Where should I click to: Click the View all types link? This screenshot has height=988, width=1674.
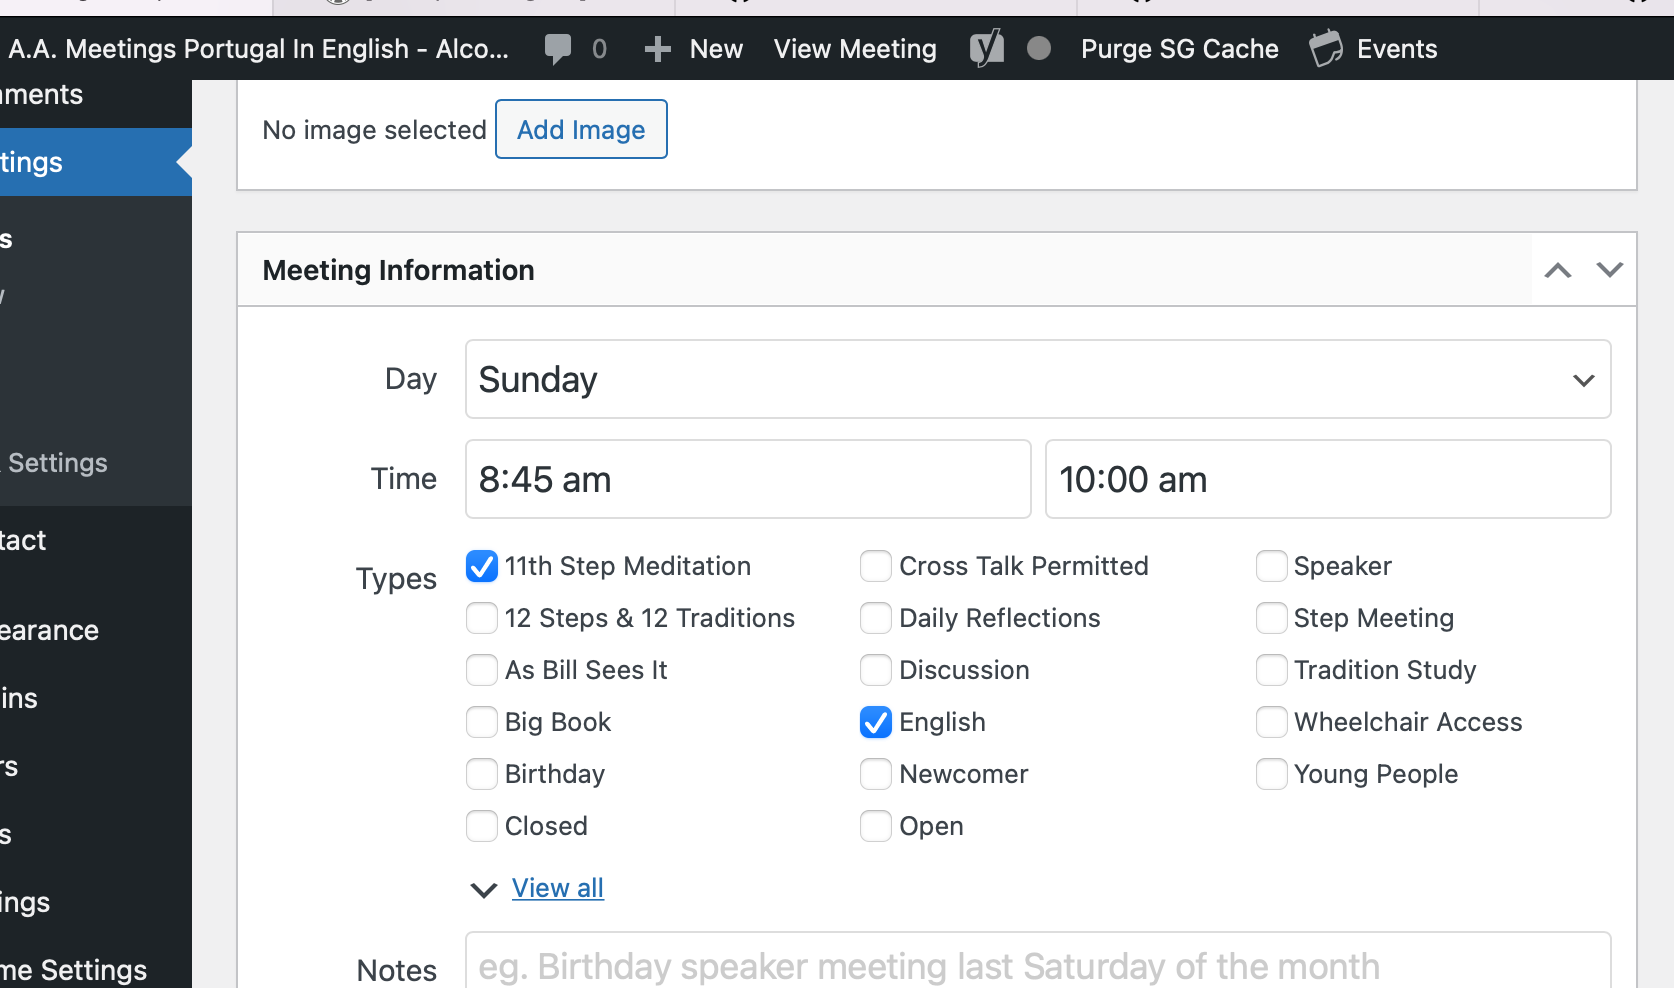click(x=558, y=888)
